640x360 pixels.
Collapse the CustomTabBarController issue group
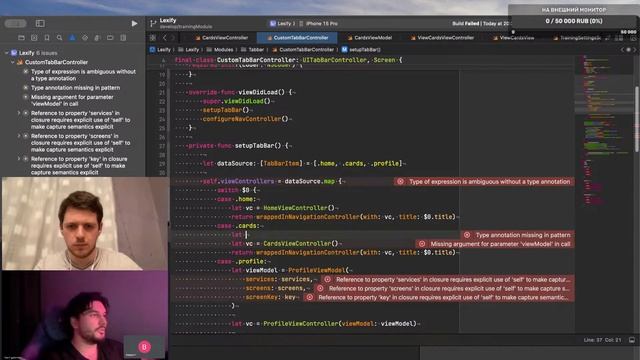[x=13, y=62]
